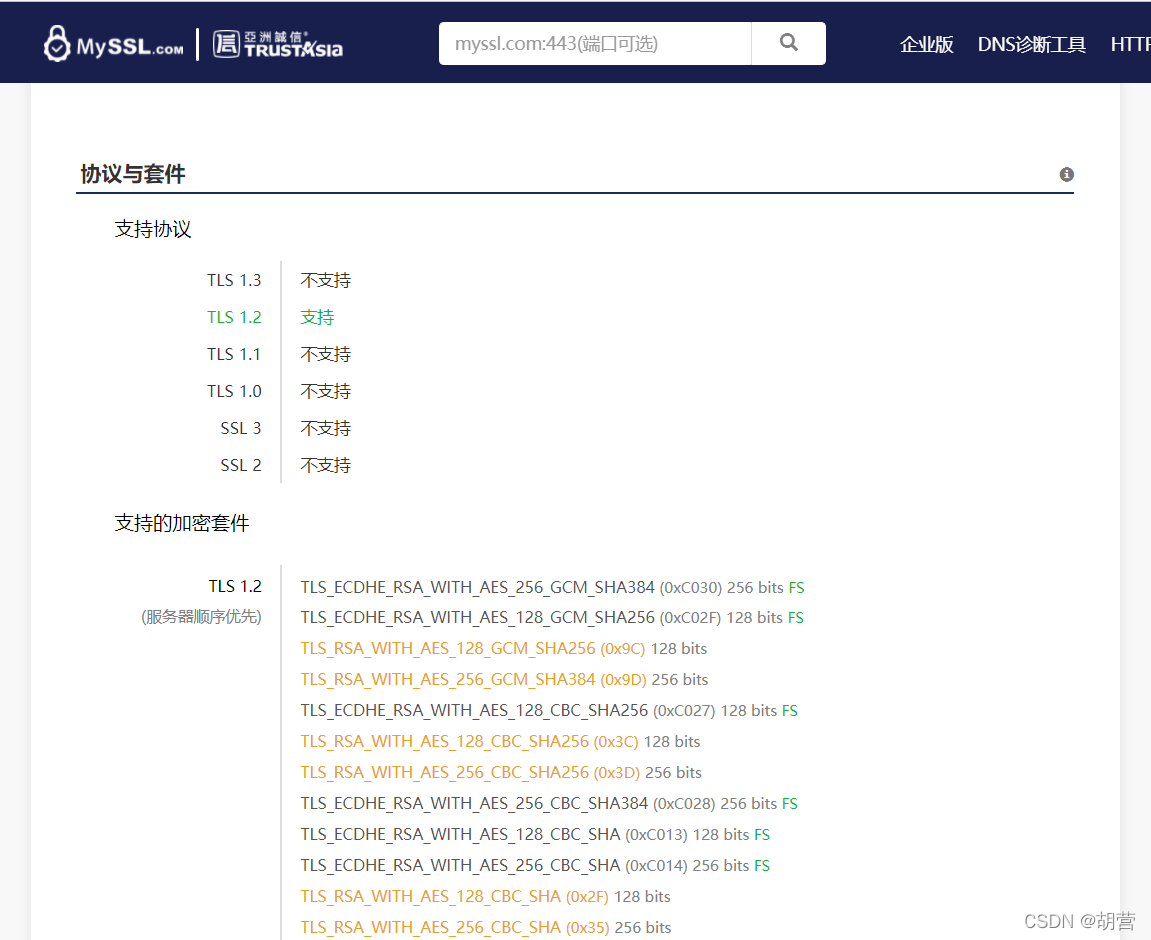
Task: Click orange TLS_RSA_WITH_AES_256_CBC_SHA256 (0x3D) entry
Action: [x=471, y=773]
